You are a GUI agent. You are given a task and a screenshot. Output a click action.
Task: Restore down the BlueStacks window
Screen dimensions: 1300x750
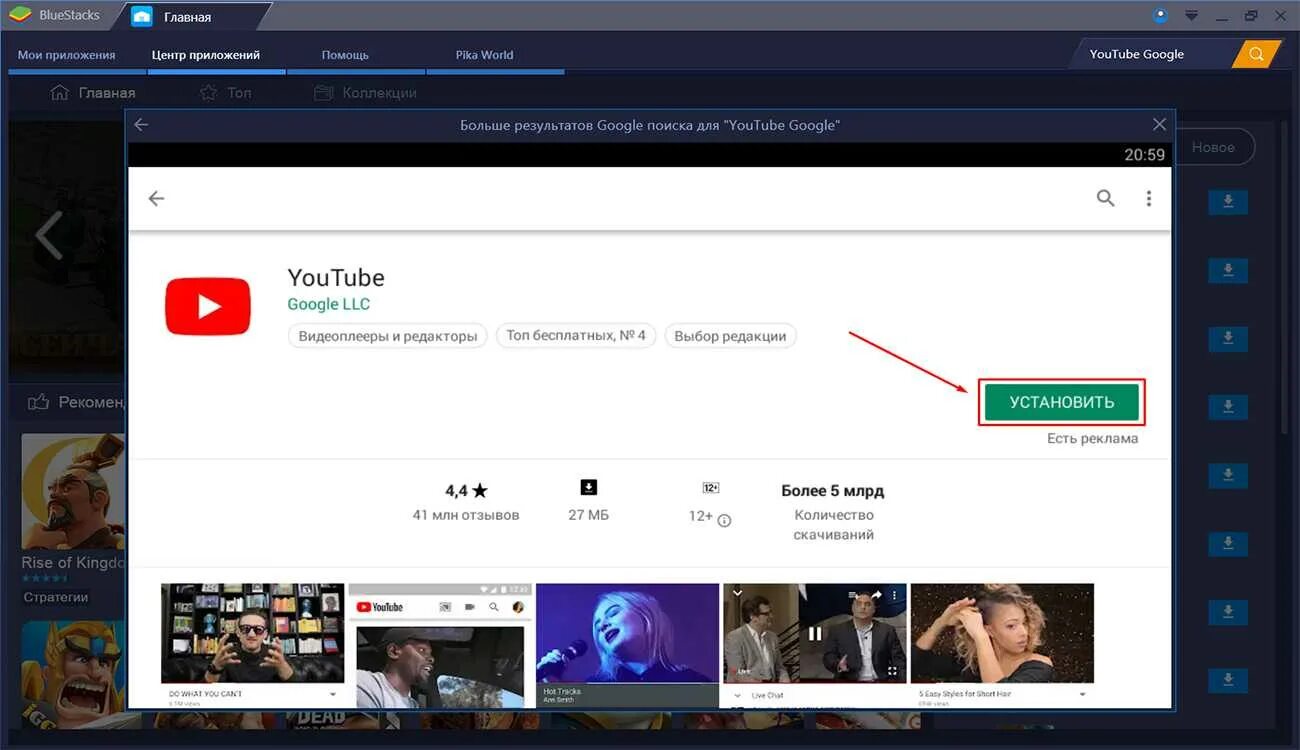pos(1251,15)
